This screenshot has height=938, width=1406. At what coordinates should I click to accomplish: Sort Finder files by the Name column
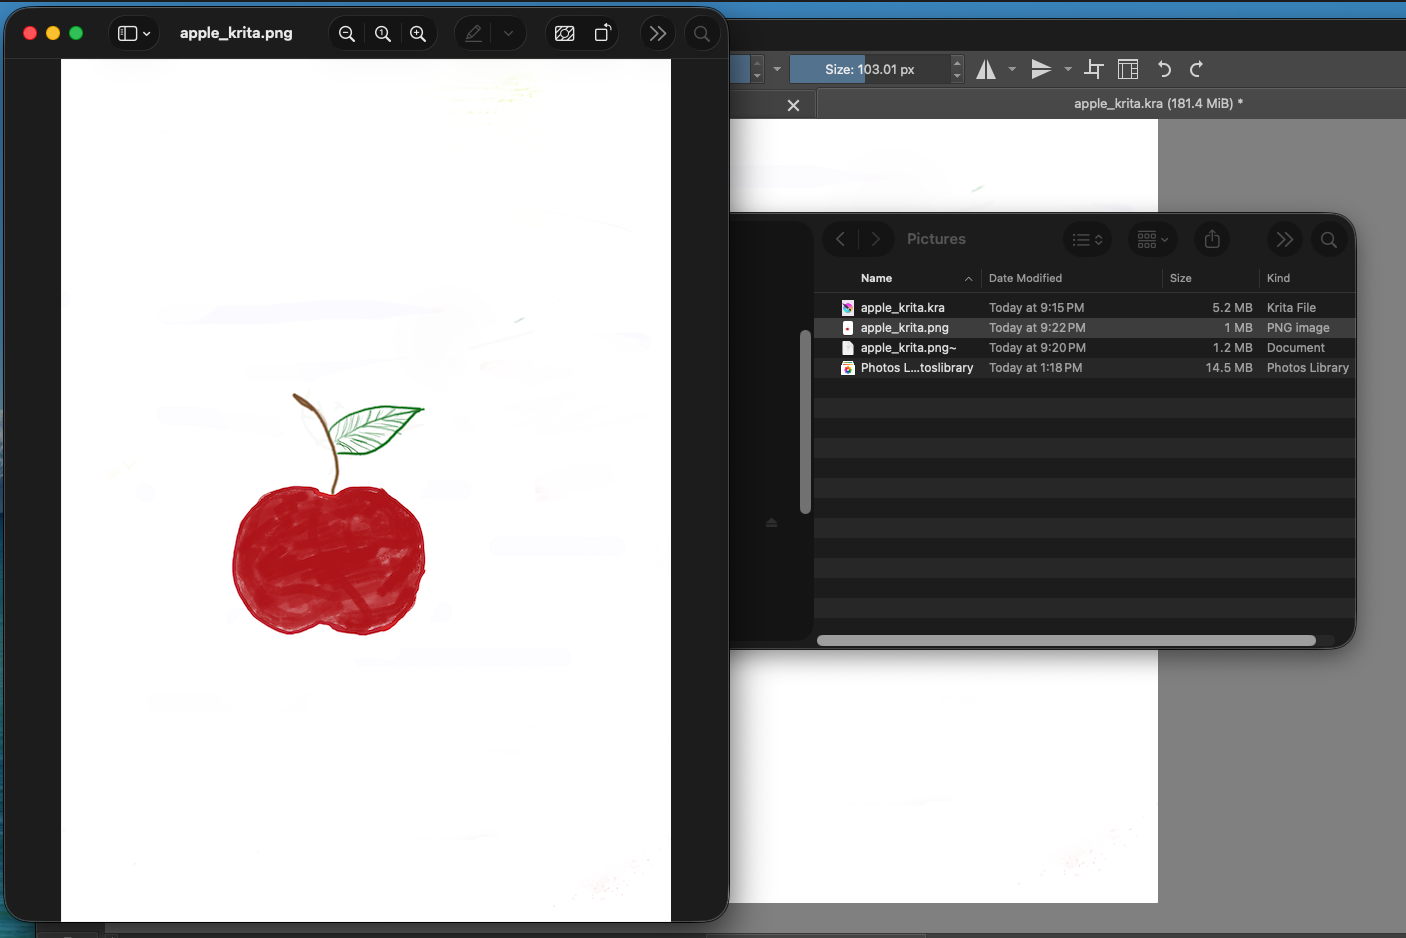[876, 278]
